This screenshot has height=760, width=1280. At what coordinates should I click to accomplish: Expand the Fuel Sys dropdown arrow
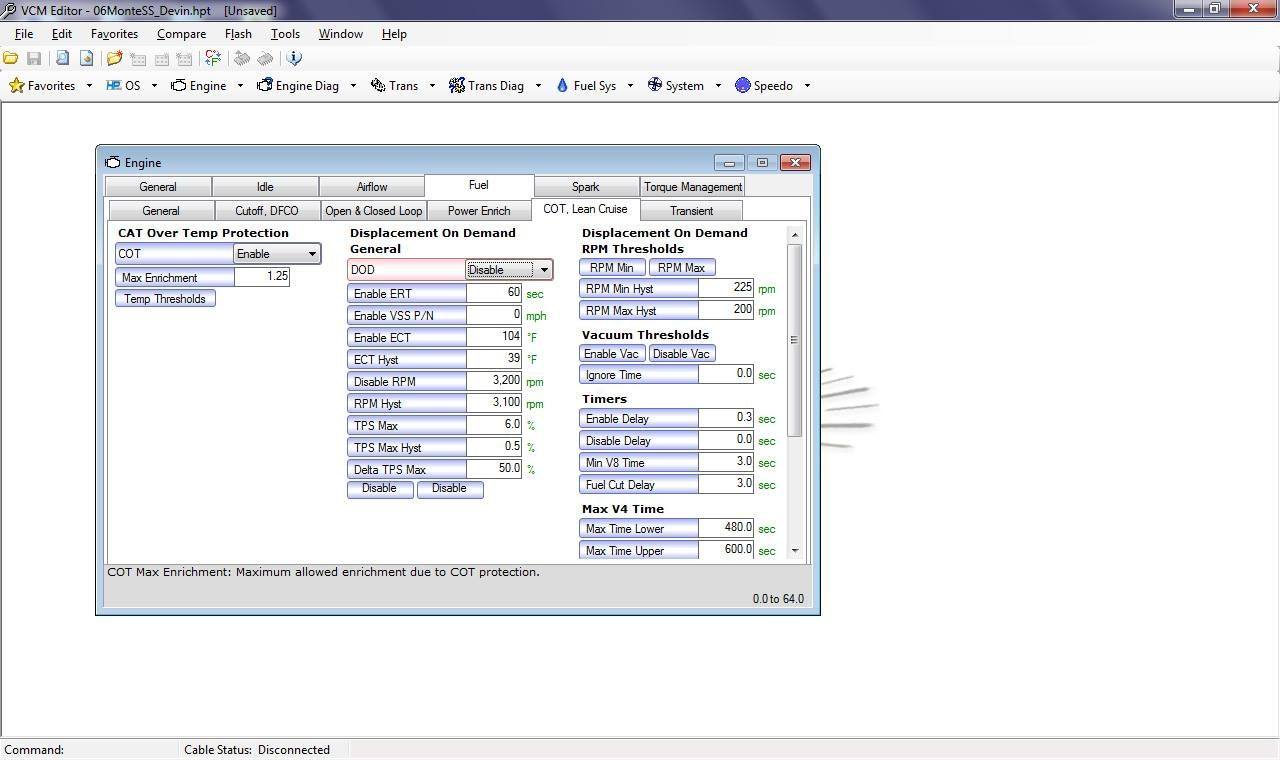(630, 86)
